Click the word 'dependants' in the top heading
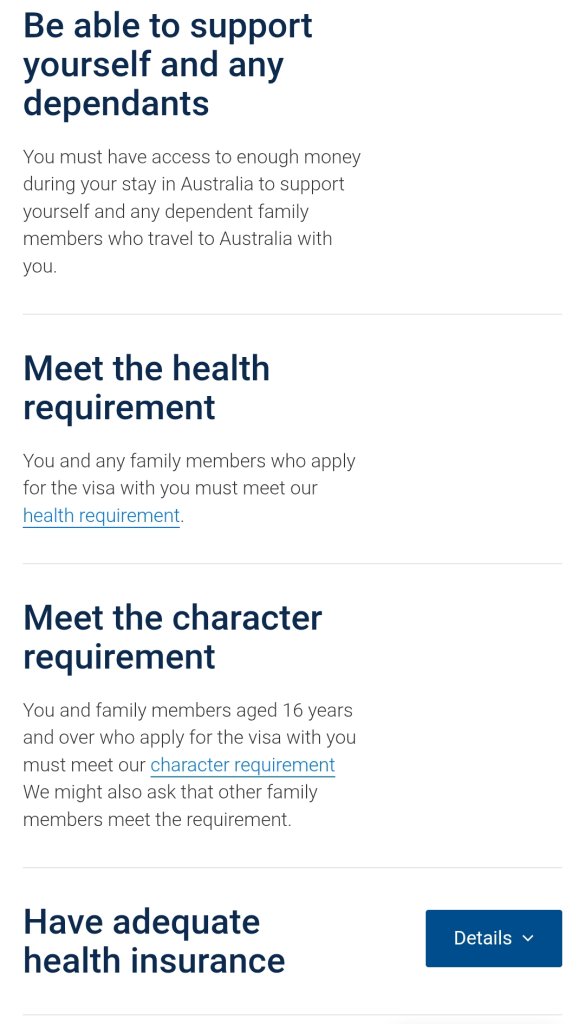Screen dimensions: 585x1024 point(116,103)
